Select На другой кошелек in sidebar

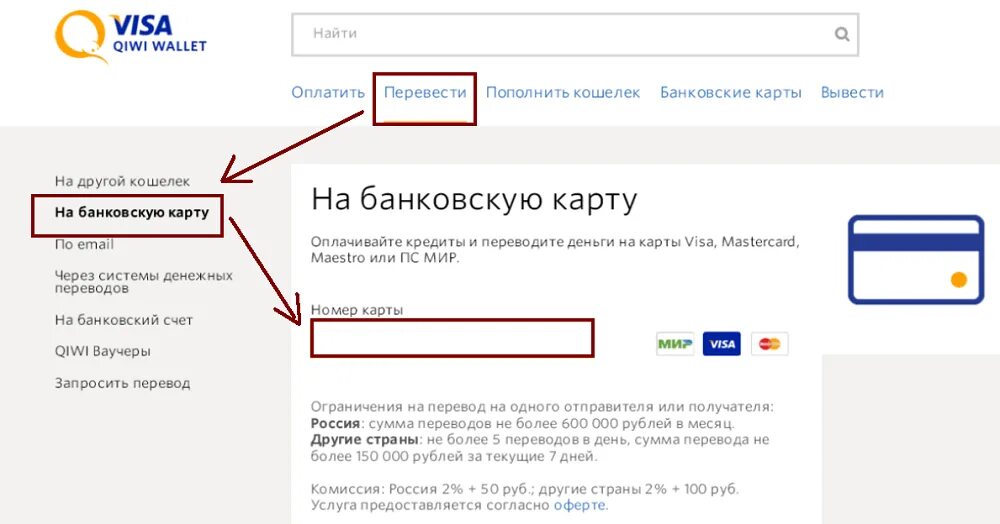[122, 182]
